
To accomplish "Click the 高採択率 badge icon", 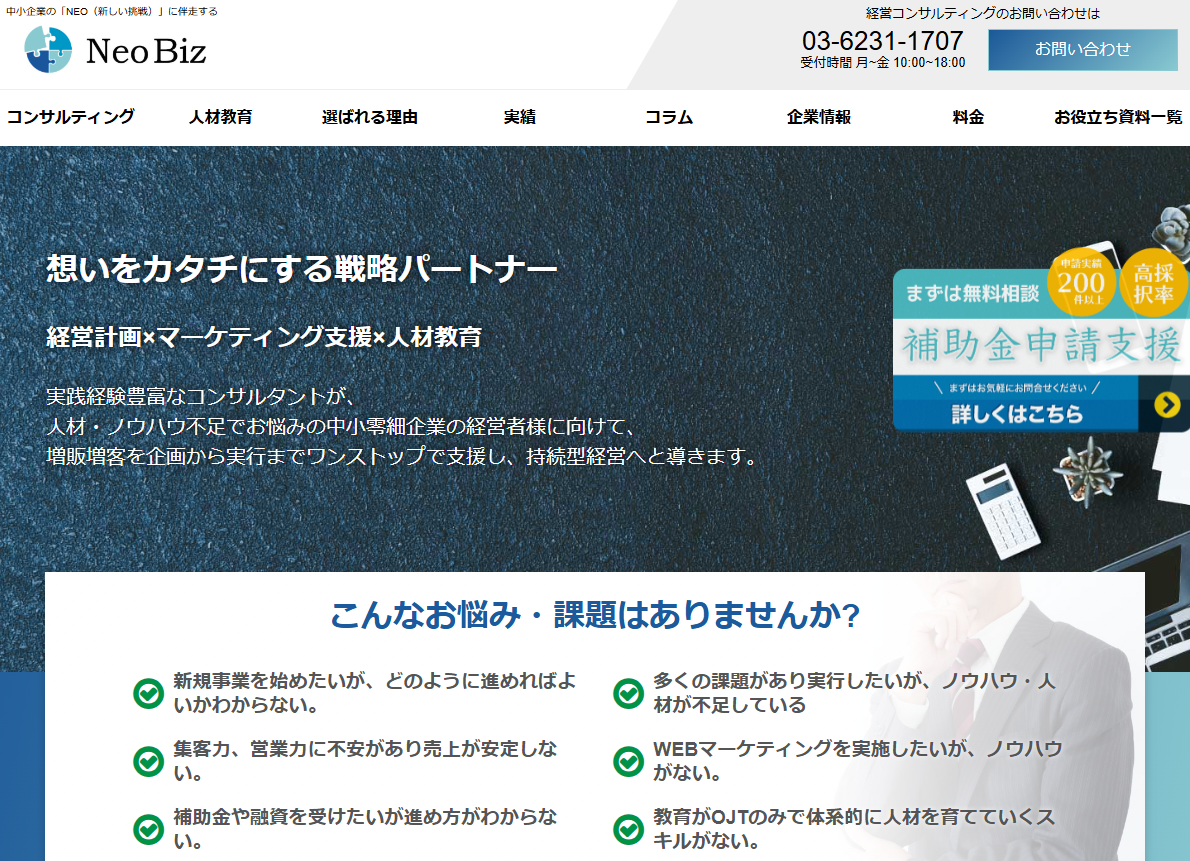I will pos(1151,281).
